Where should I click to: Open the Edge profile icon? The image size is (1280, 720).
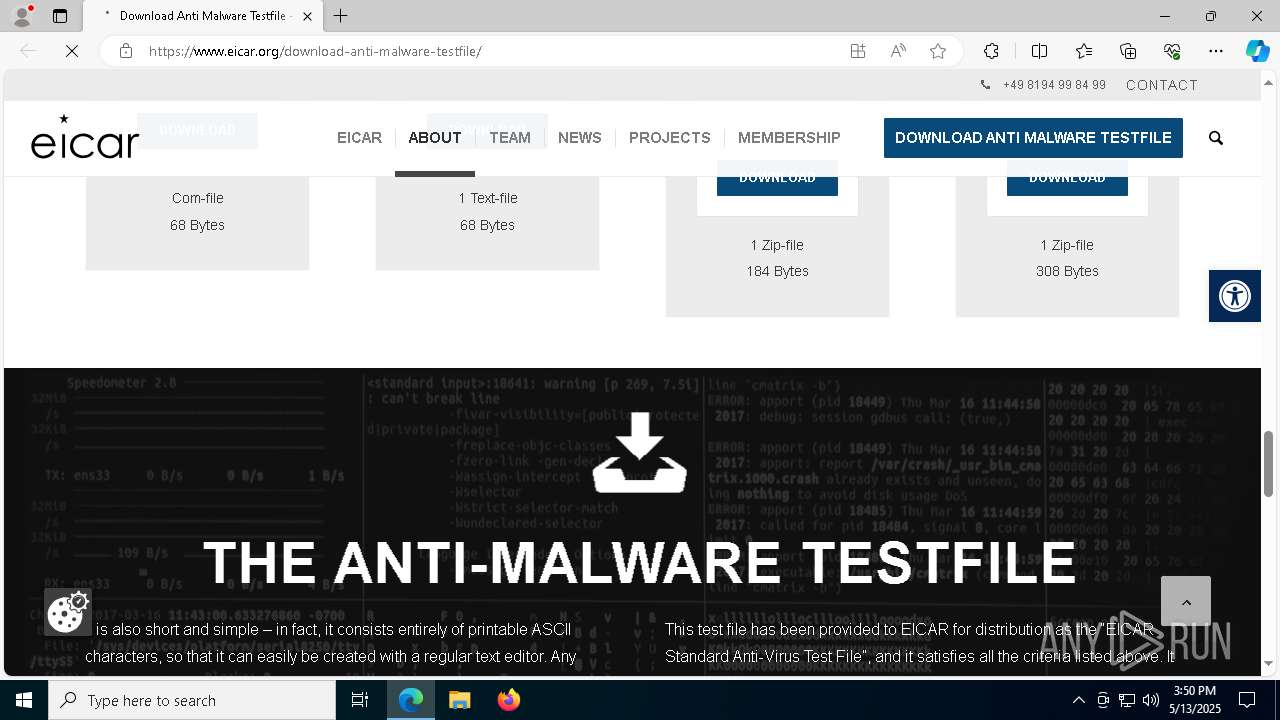click(22, 16)
